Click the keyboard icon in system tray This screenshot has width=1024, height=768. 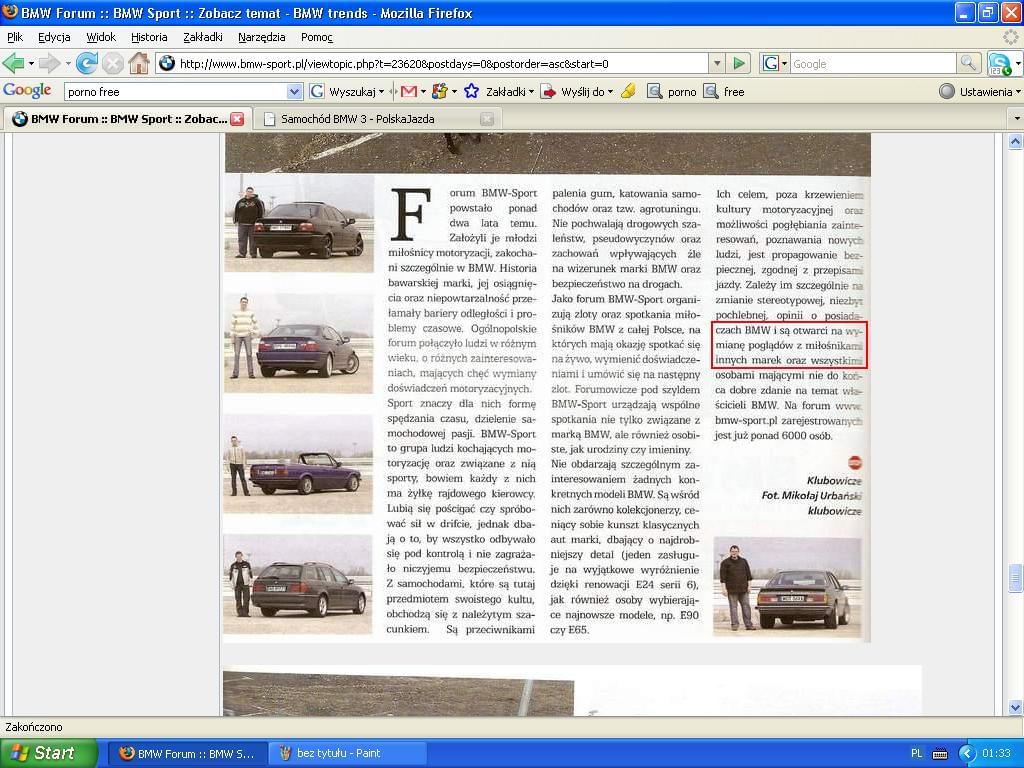coord(940,754)
